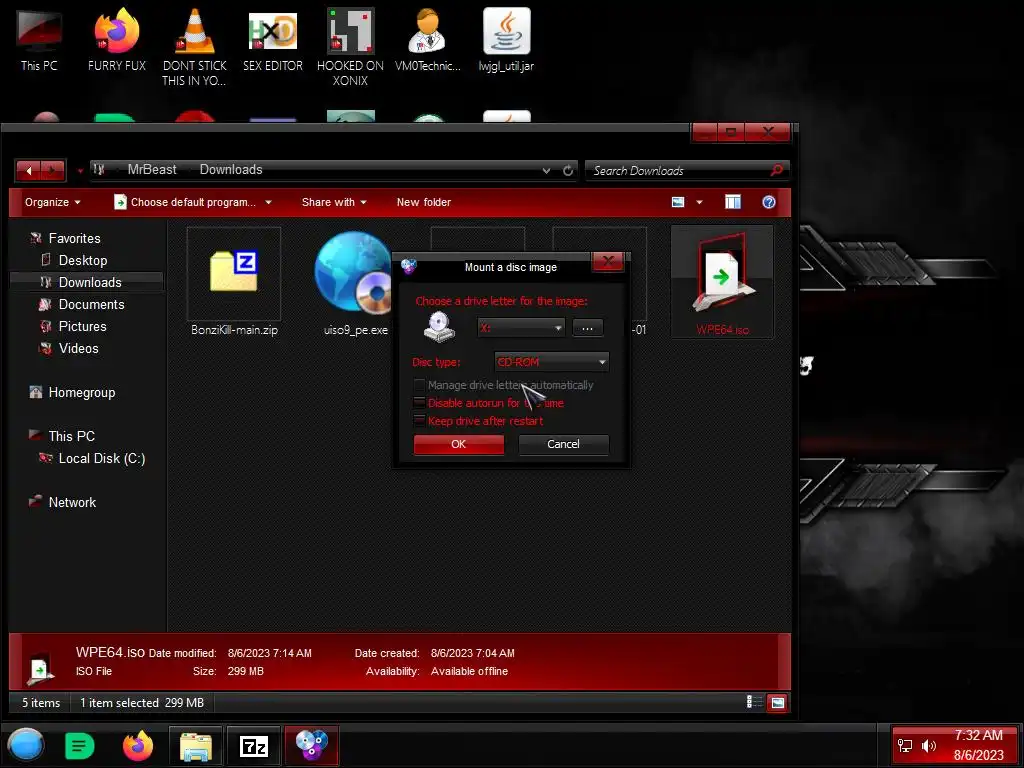The width and height of the screenshot is (1024, 768).
Task: Select Desktop in the navigation pane
Action: (82, 261)
